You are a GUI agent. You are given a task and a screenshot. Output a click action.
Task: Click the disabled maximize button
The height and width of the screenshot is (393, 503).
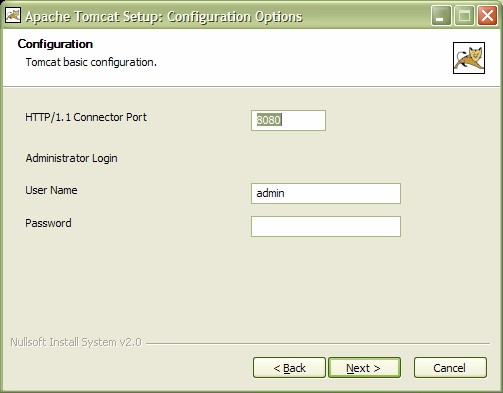(x=464, y=15)
